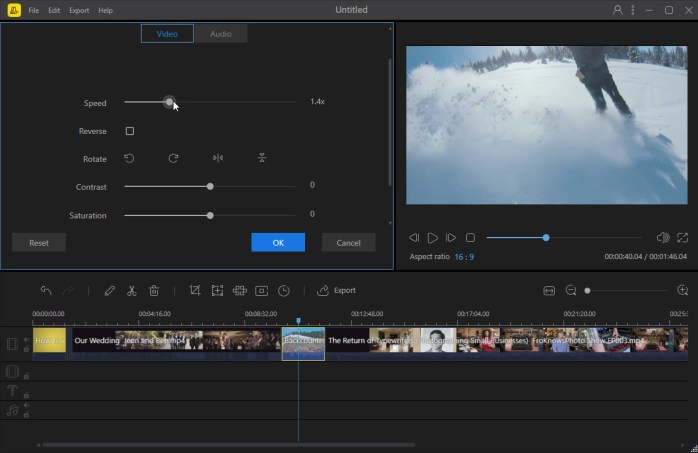Stop preview playback

tap(470, 238)
